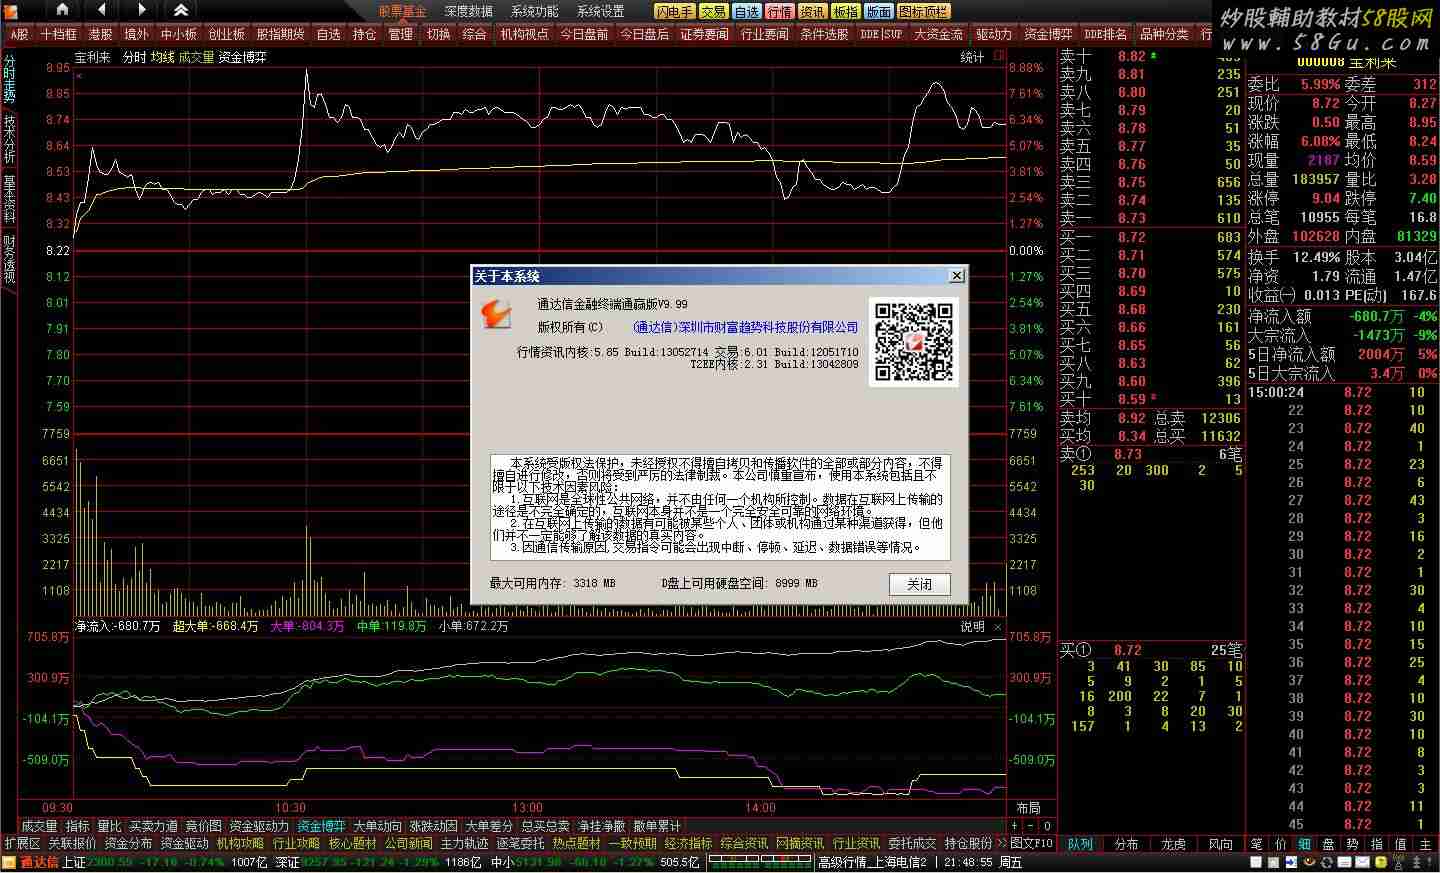Screen dimensions: 1440x873
Task: Select 主力轨迹 in the bottom bar
Action: [x=465, y=843]
